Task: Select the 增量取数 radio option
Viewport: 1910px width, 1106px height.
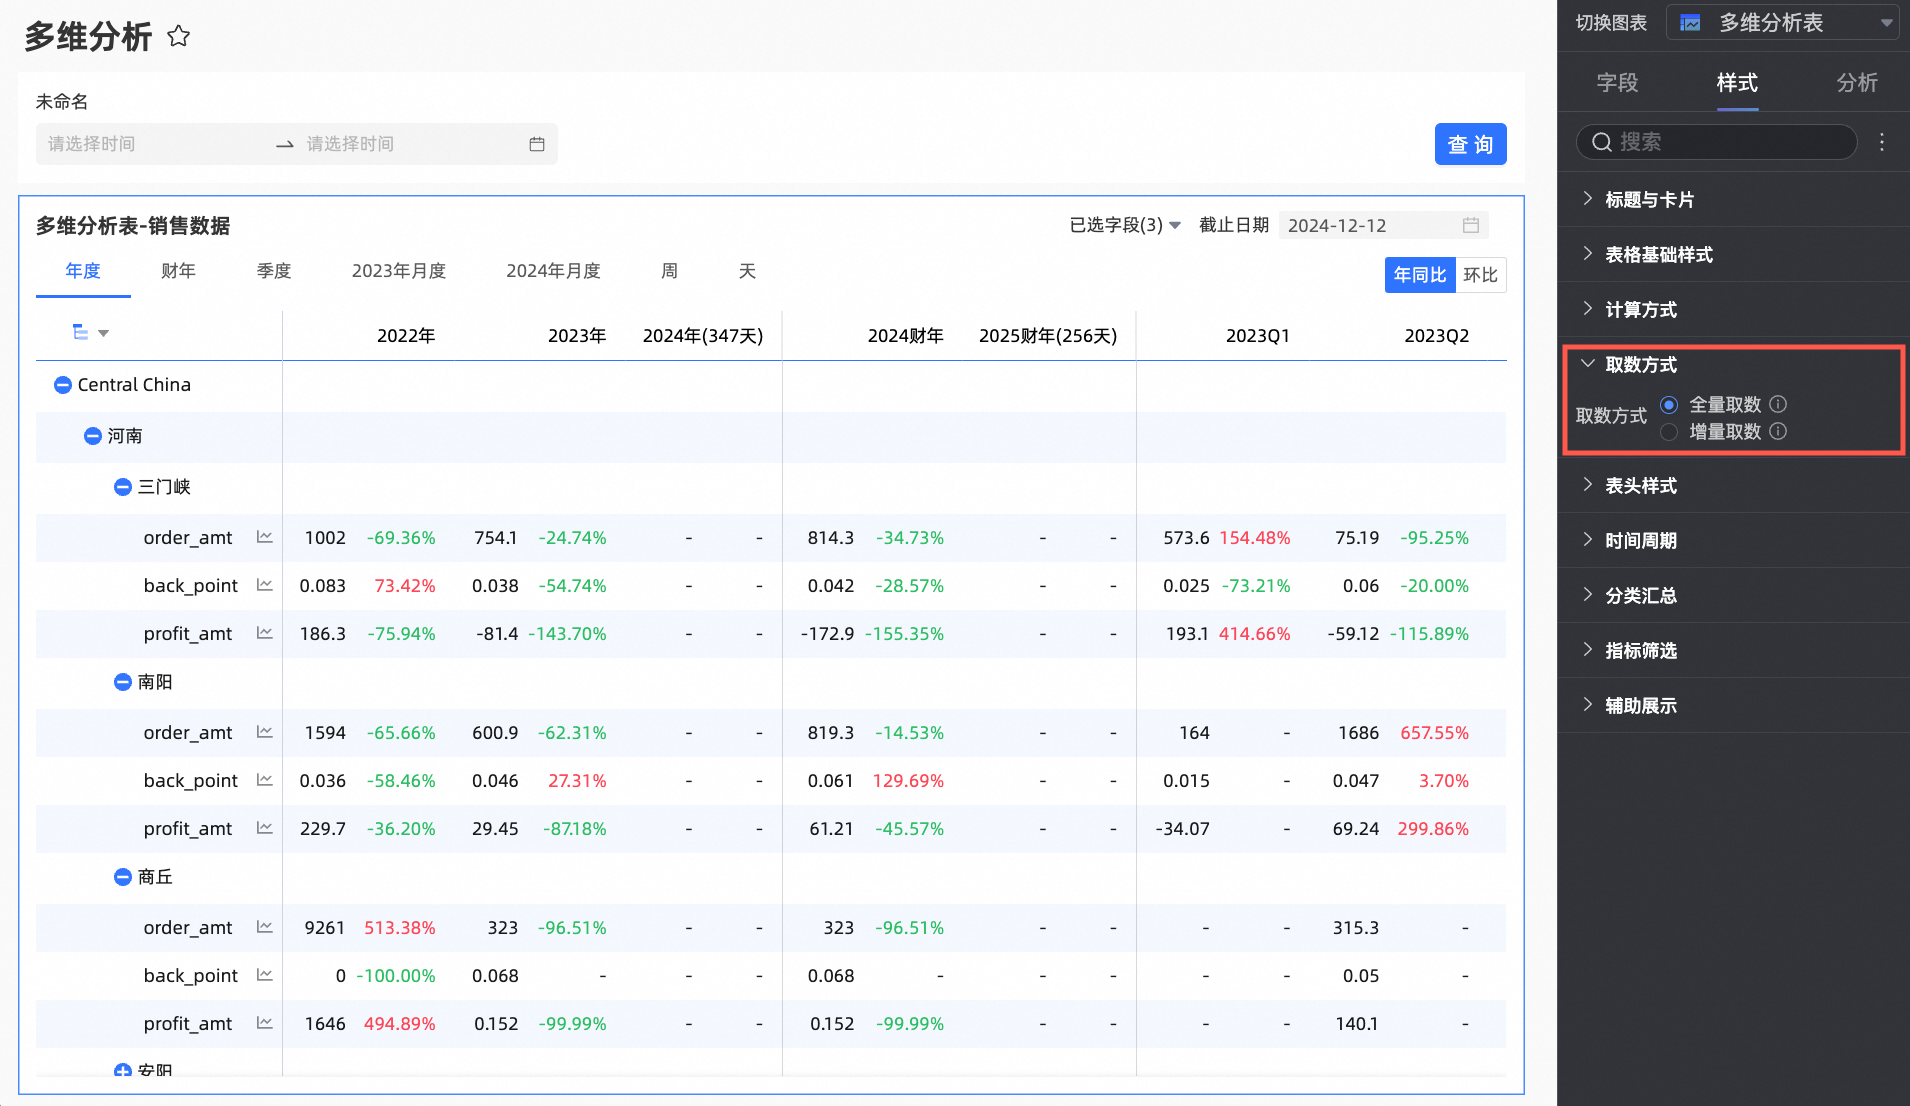Action: pyautogui.click(x=1669, y=431)
